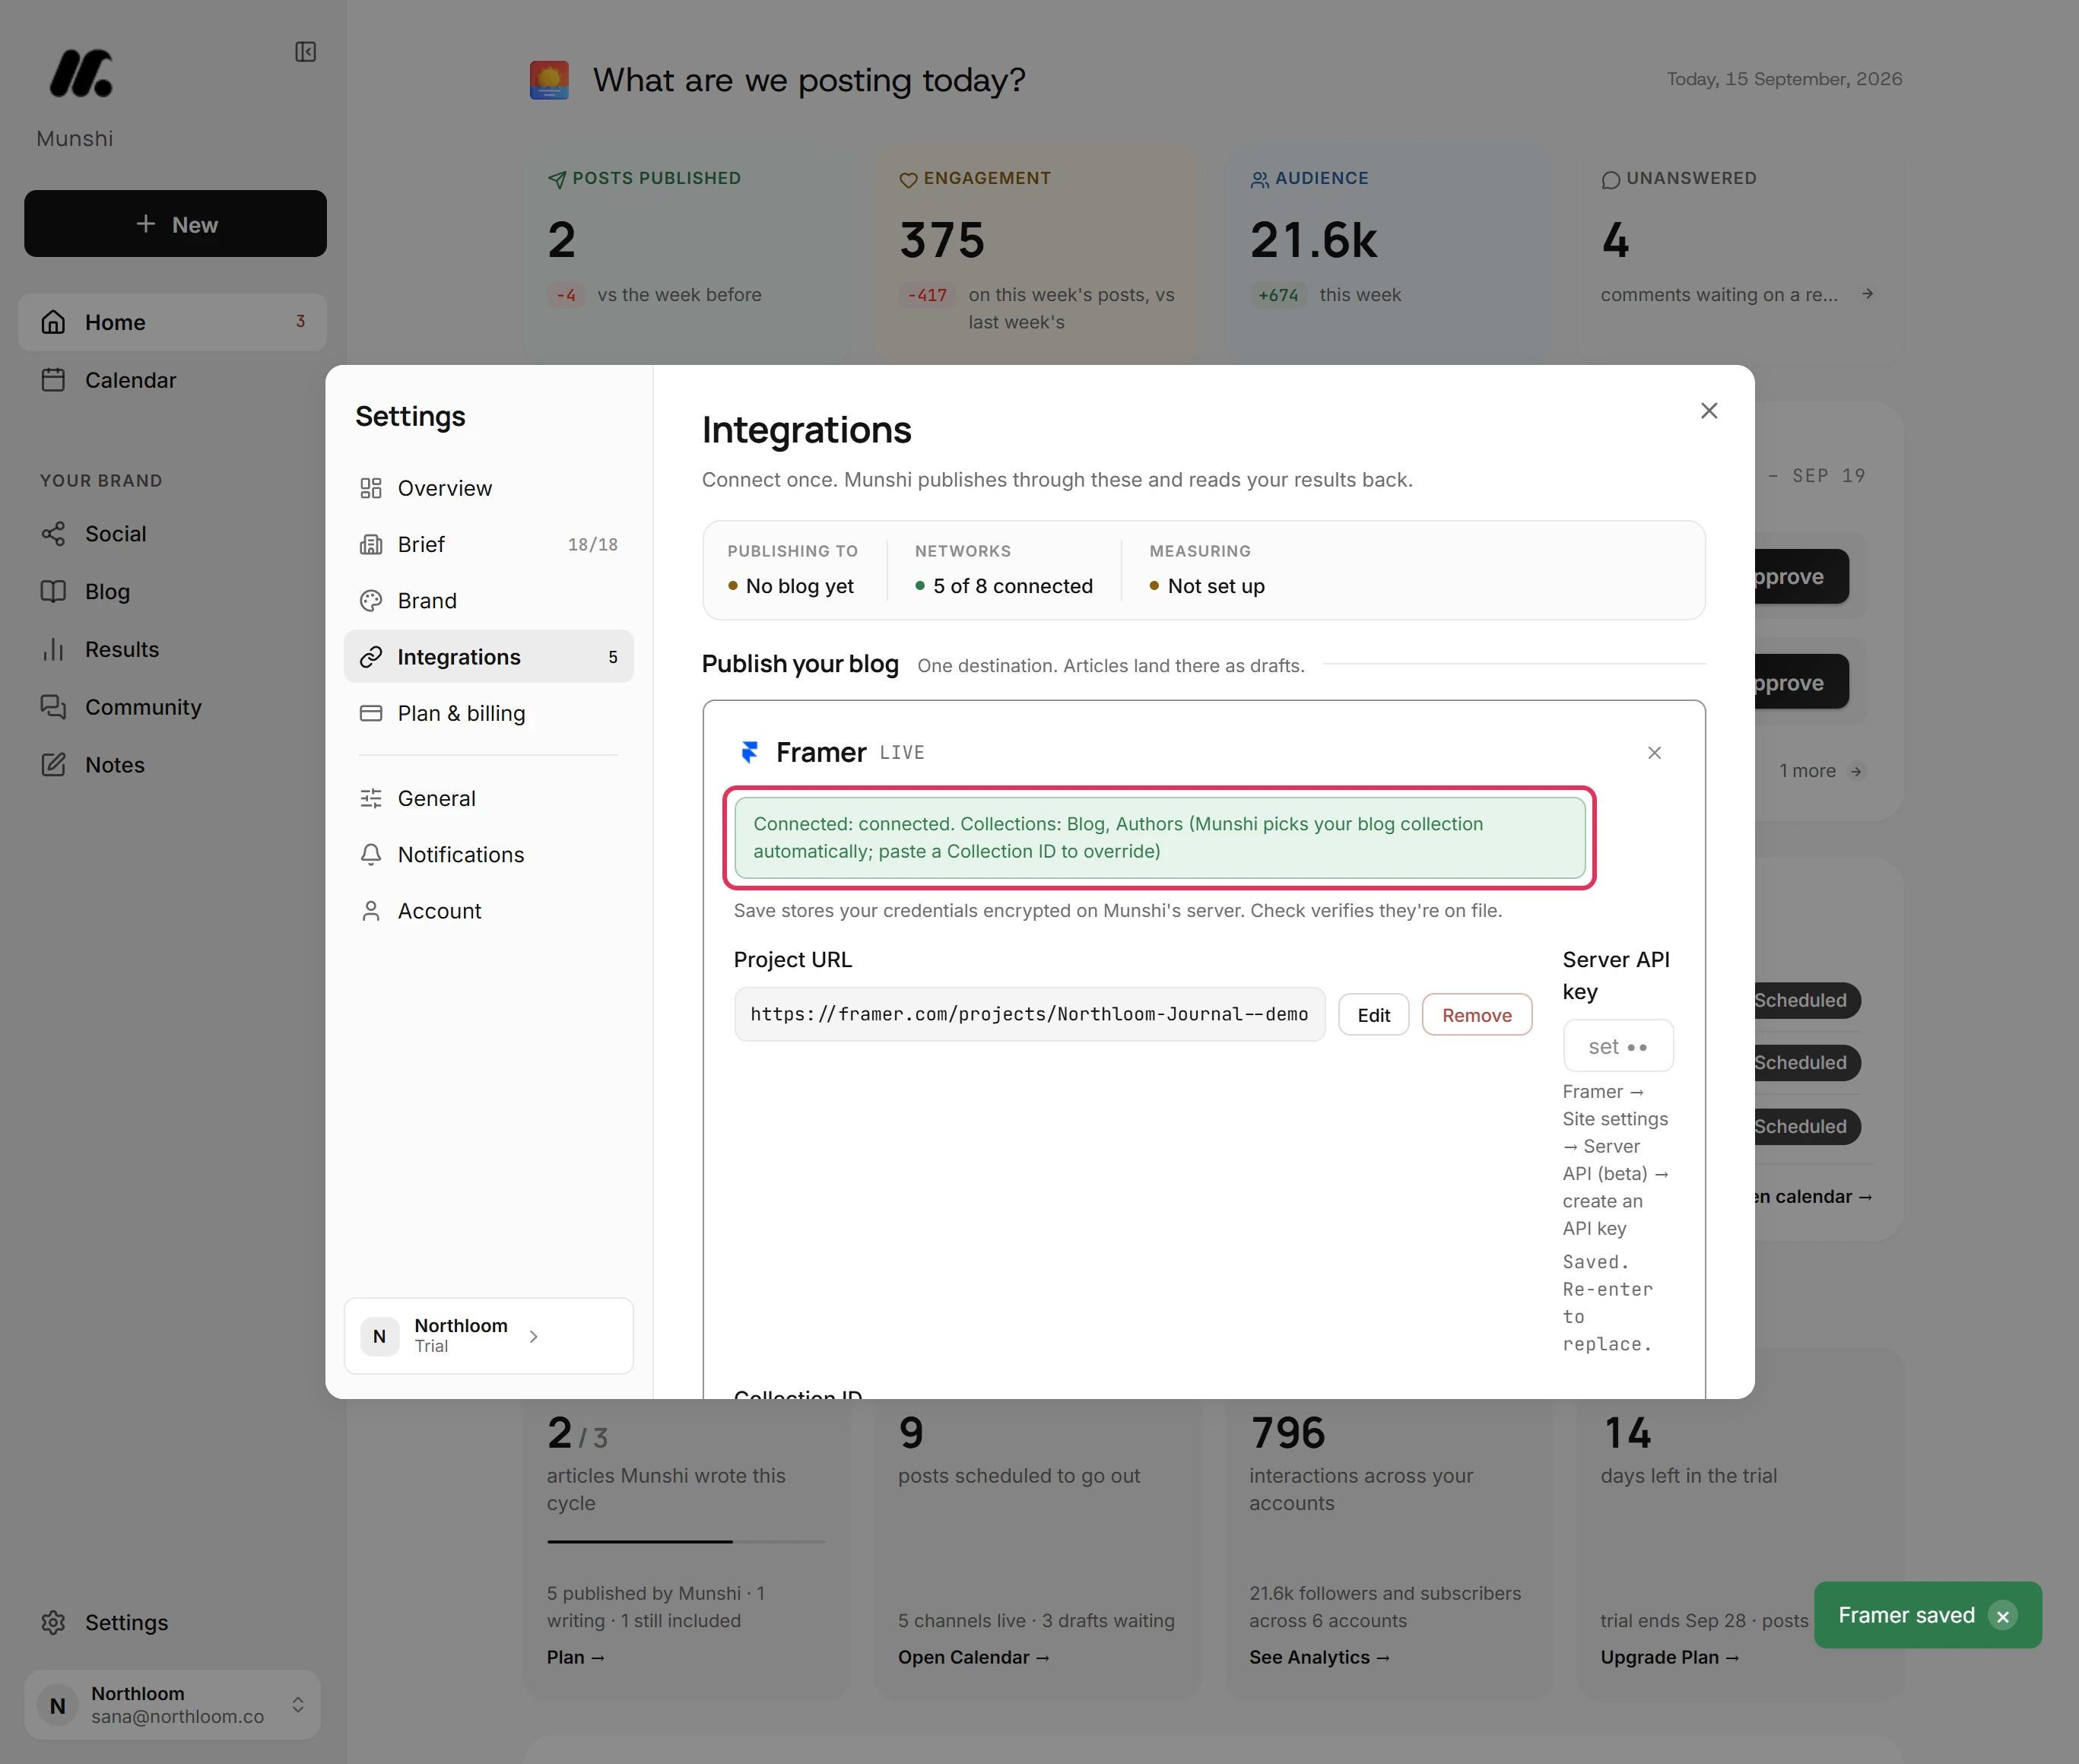The image size is (2079, 1764).
Task: Open Calendar link under scheduled posts
Action: pos(973,1657)
